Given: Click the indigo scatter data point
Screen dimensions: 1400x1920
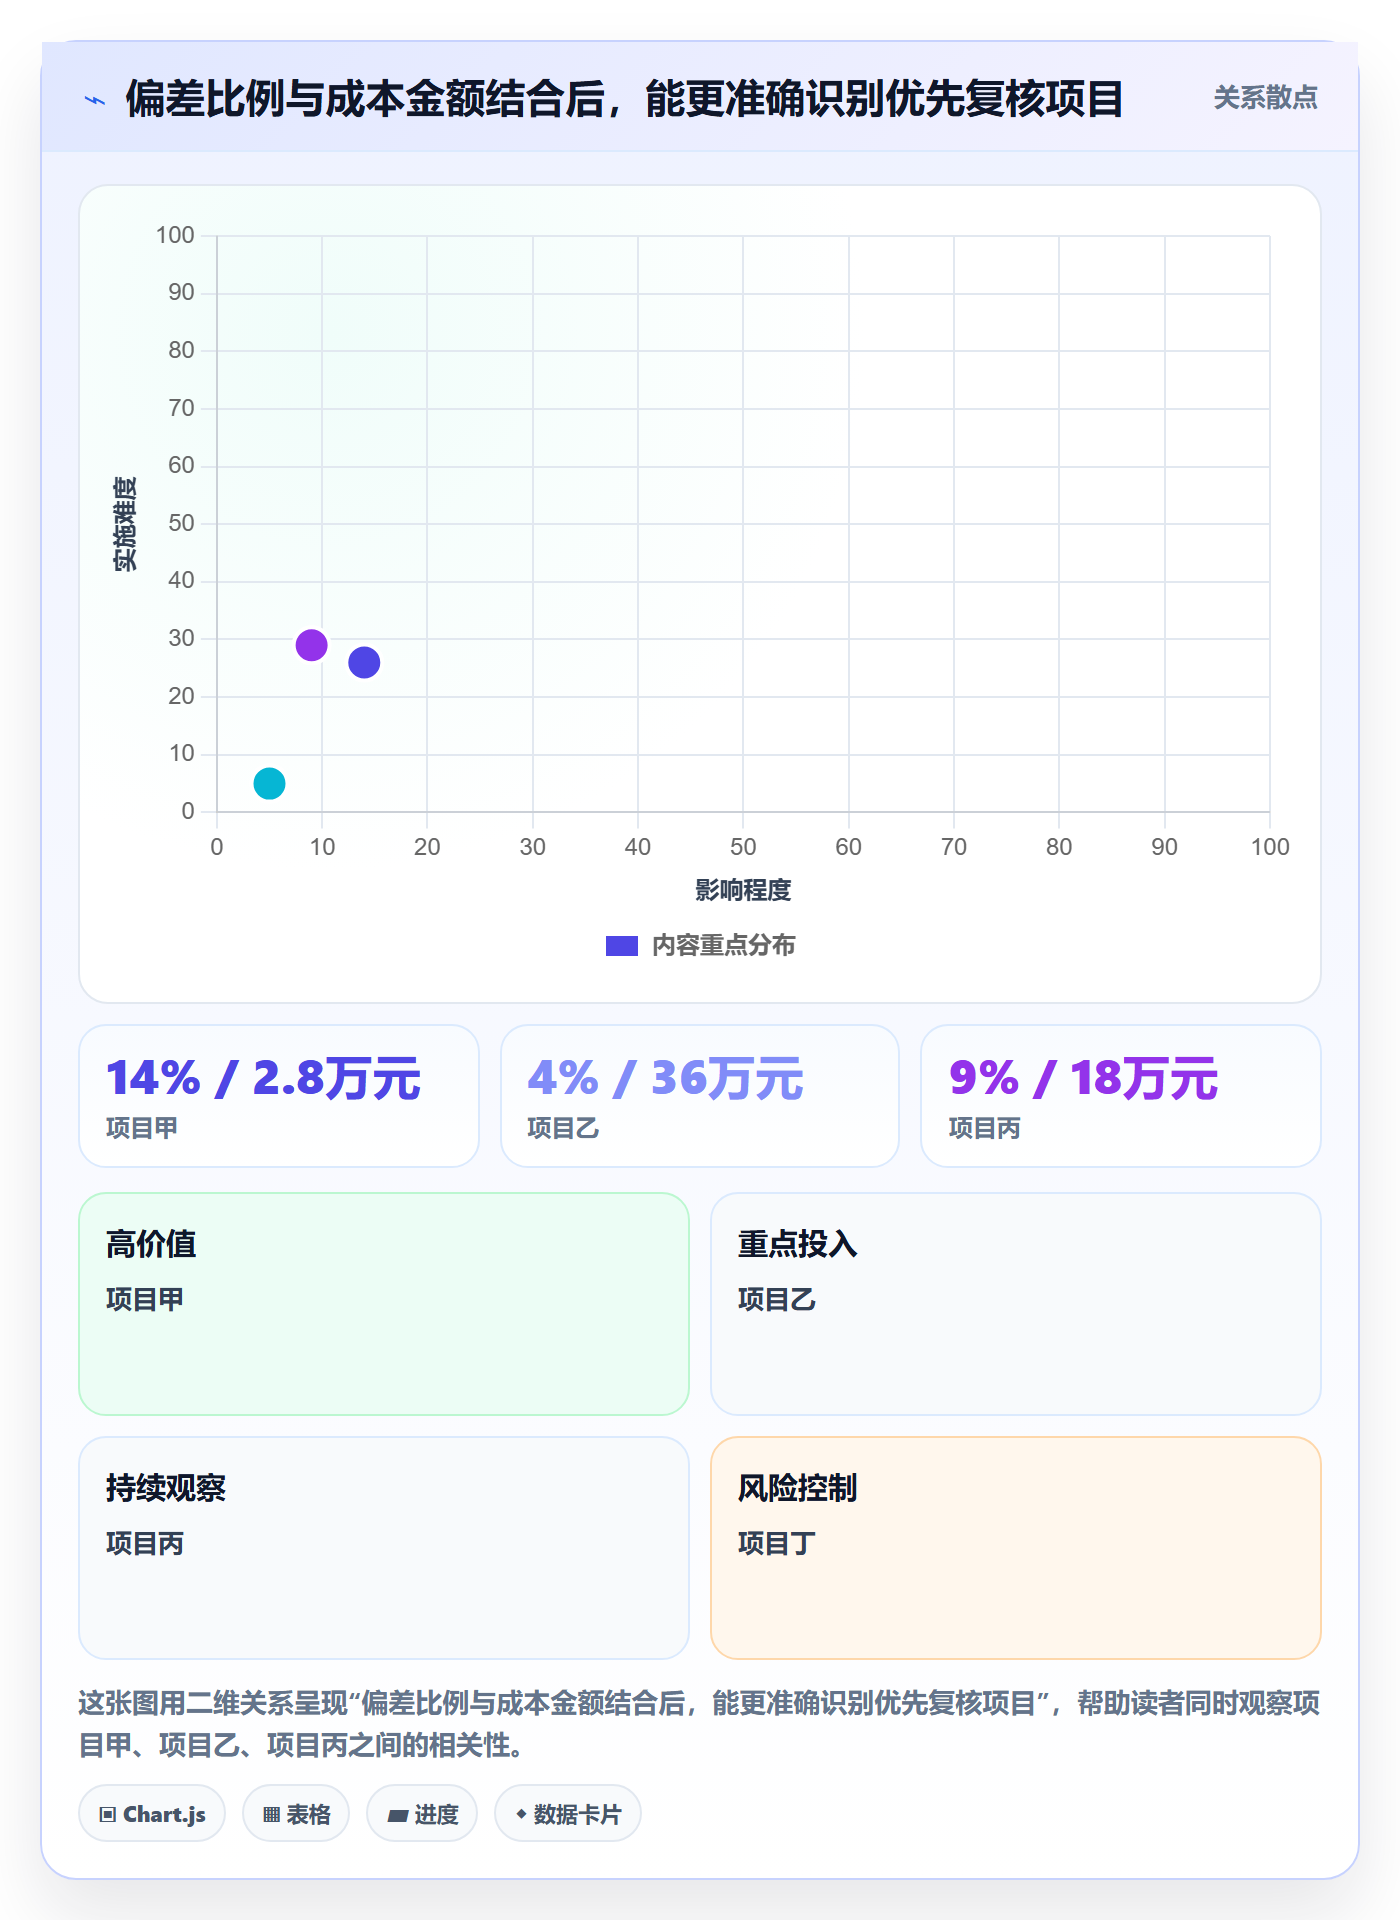Looking at the screenshot, I should click(x=364, y=662).
